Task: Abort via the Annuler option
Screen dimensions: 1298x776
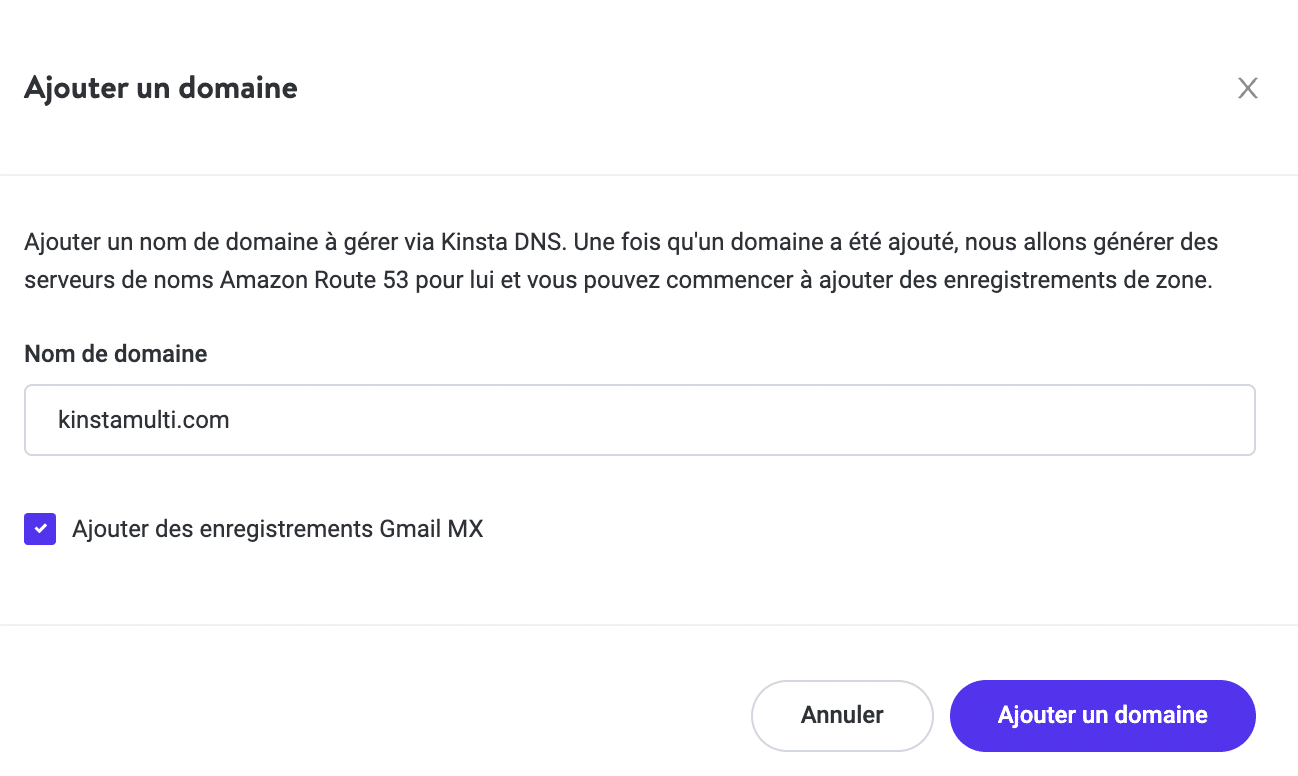Action: click(841, 715)
